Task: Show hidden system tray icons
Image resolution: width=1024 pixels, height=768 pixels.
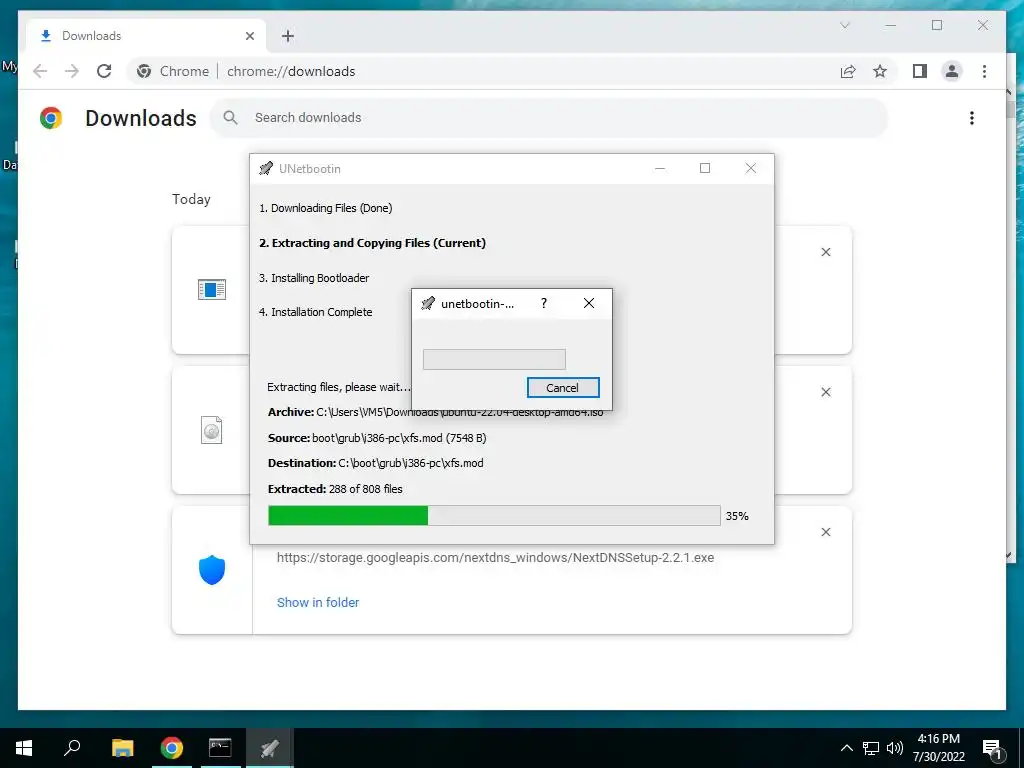Action: [x=846, y=748]
